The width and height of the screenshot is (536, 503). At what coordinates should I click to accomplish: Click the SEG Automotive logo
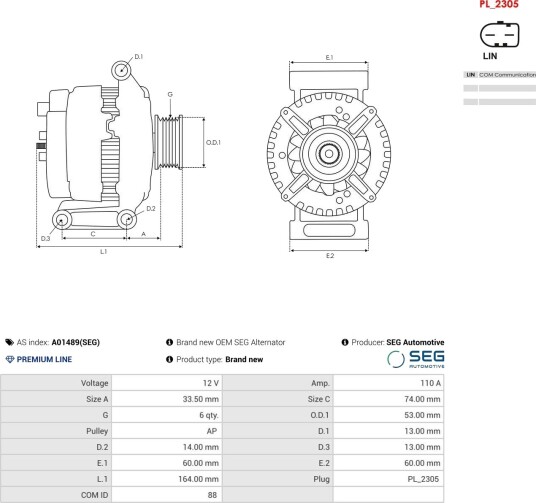[416, 359]
